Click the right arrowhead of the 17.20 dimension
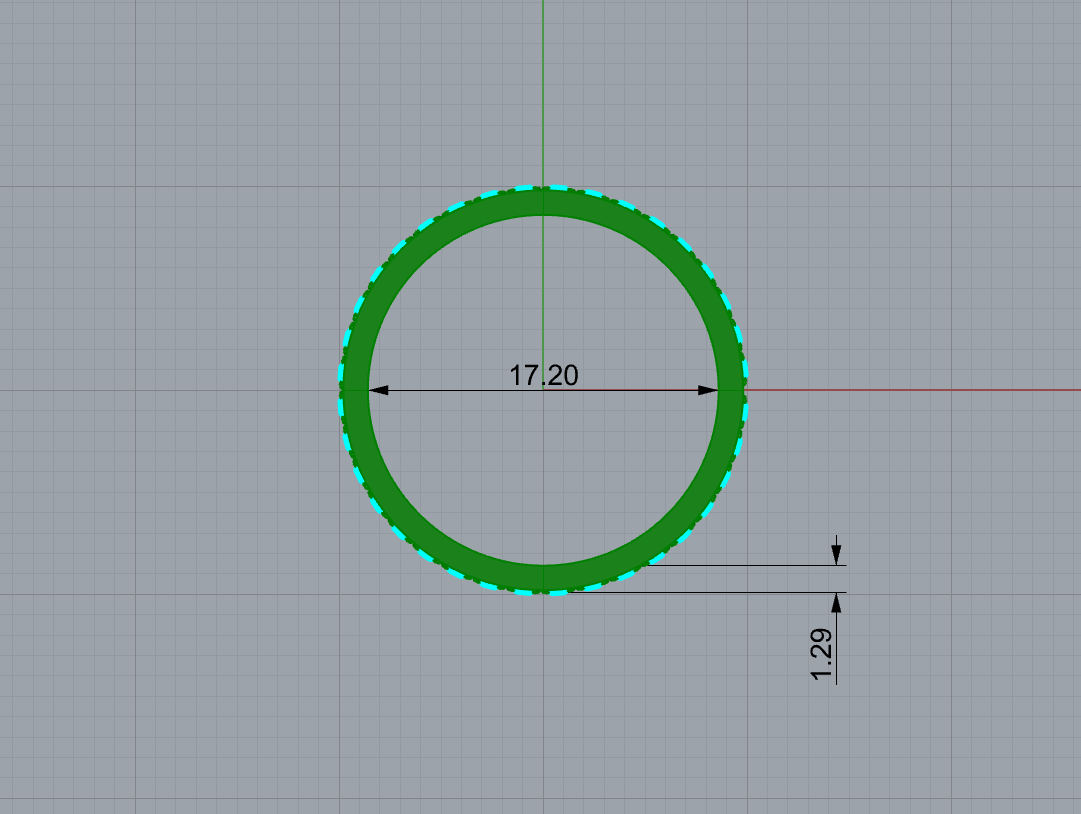The image size is (1081, 814). click(x=708, y=390)
